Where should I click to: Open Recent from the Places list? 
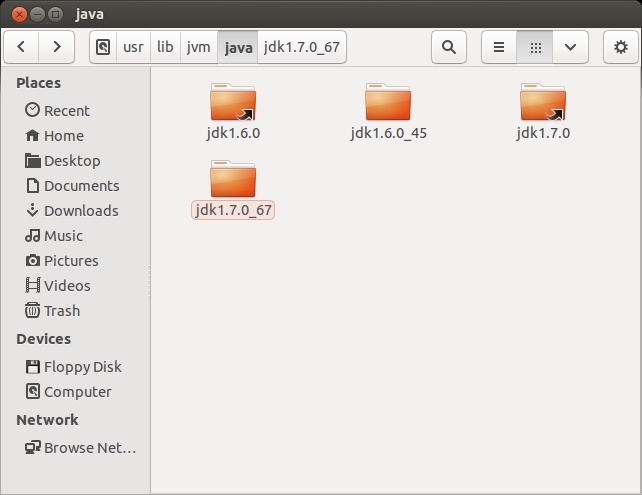click(67, 111)
